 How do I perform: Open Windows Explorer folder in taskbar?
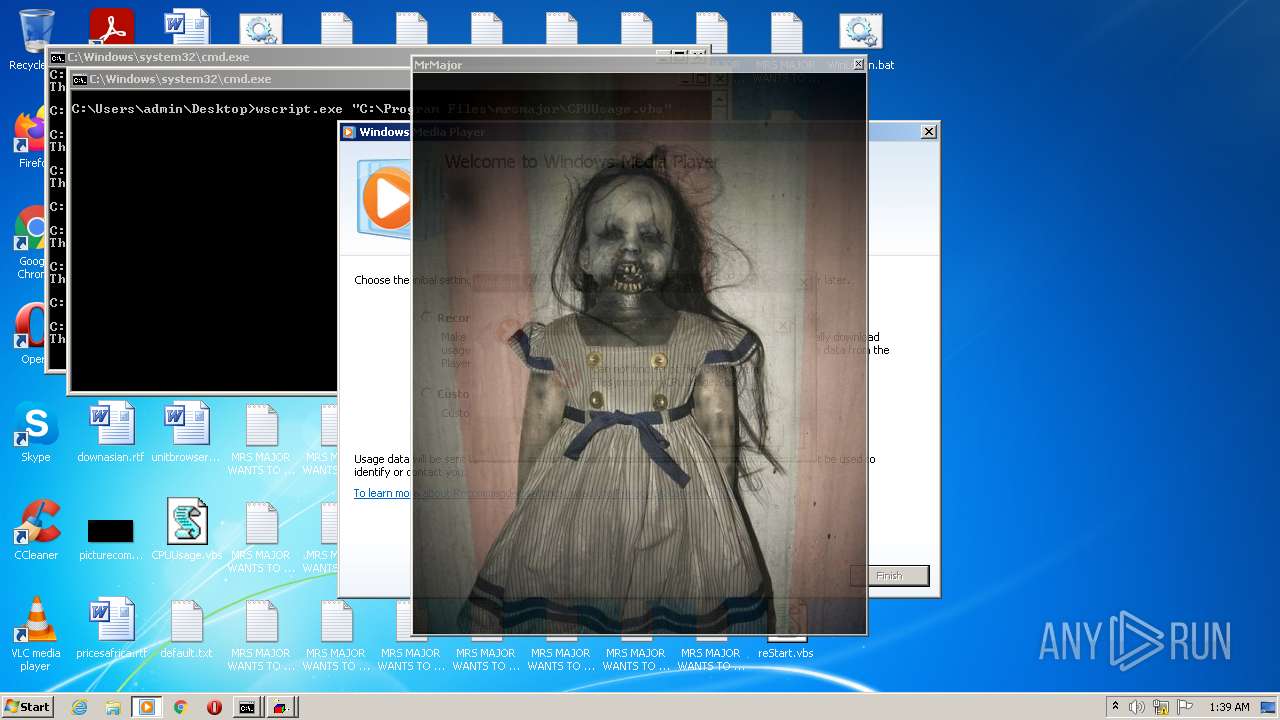click(x=113, y=707)
